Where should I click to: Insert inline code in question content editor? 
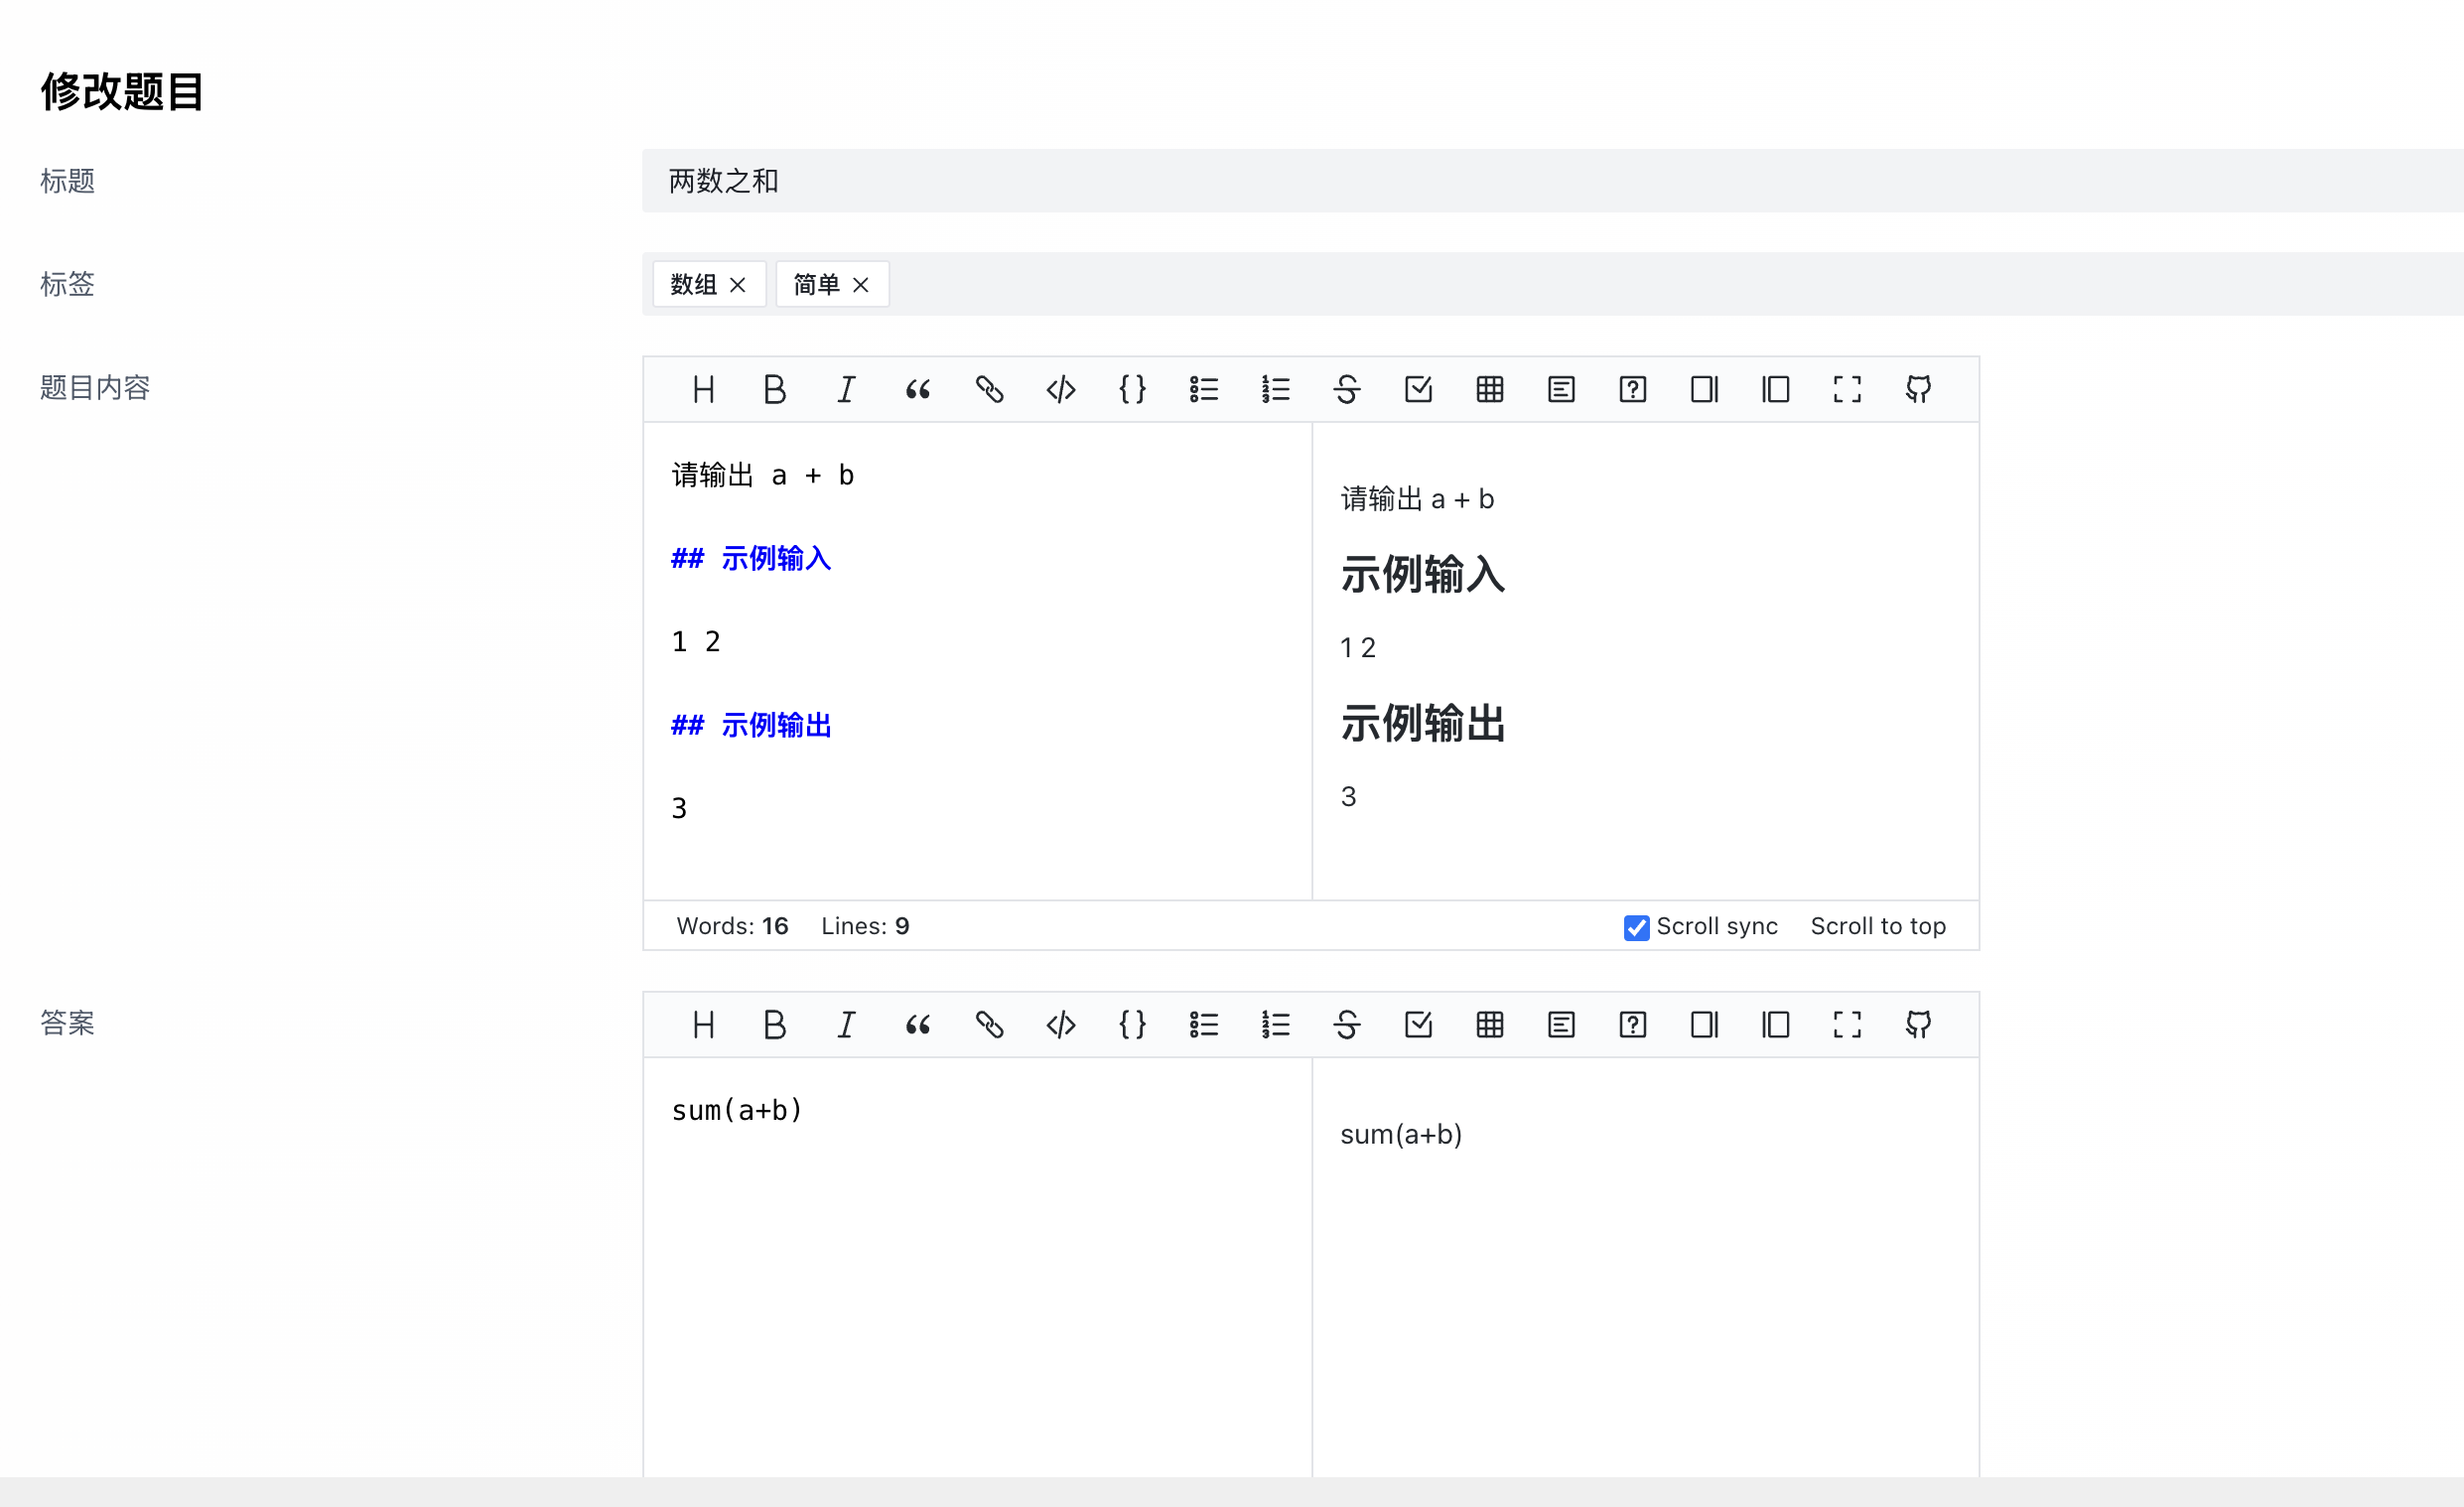1060,389
